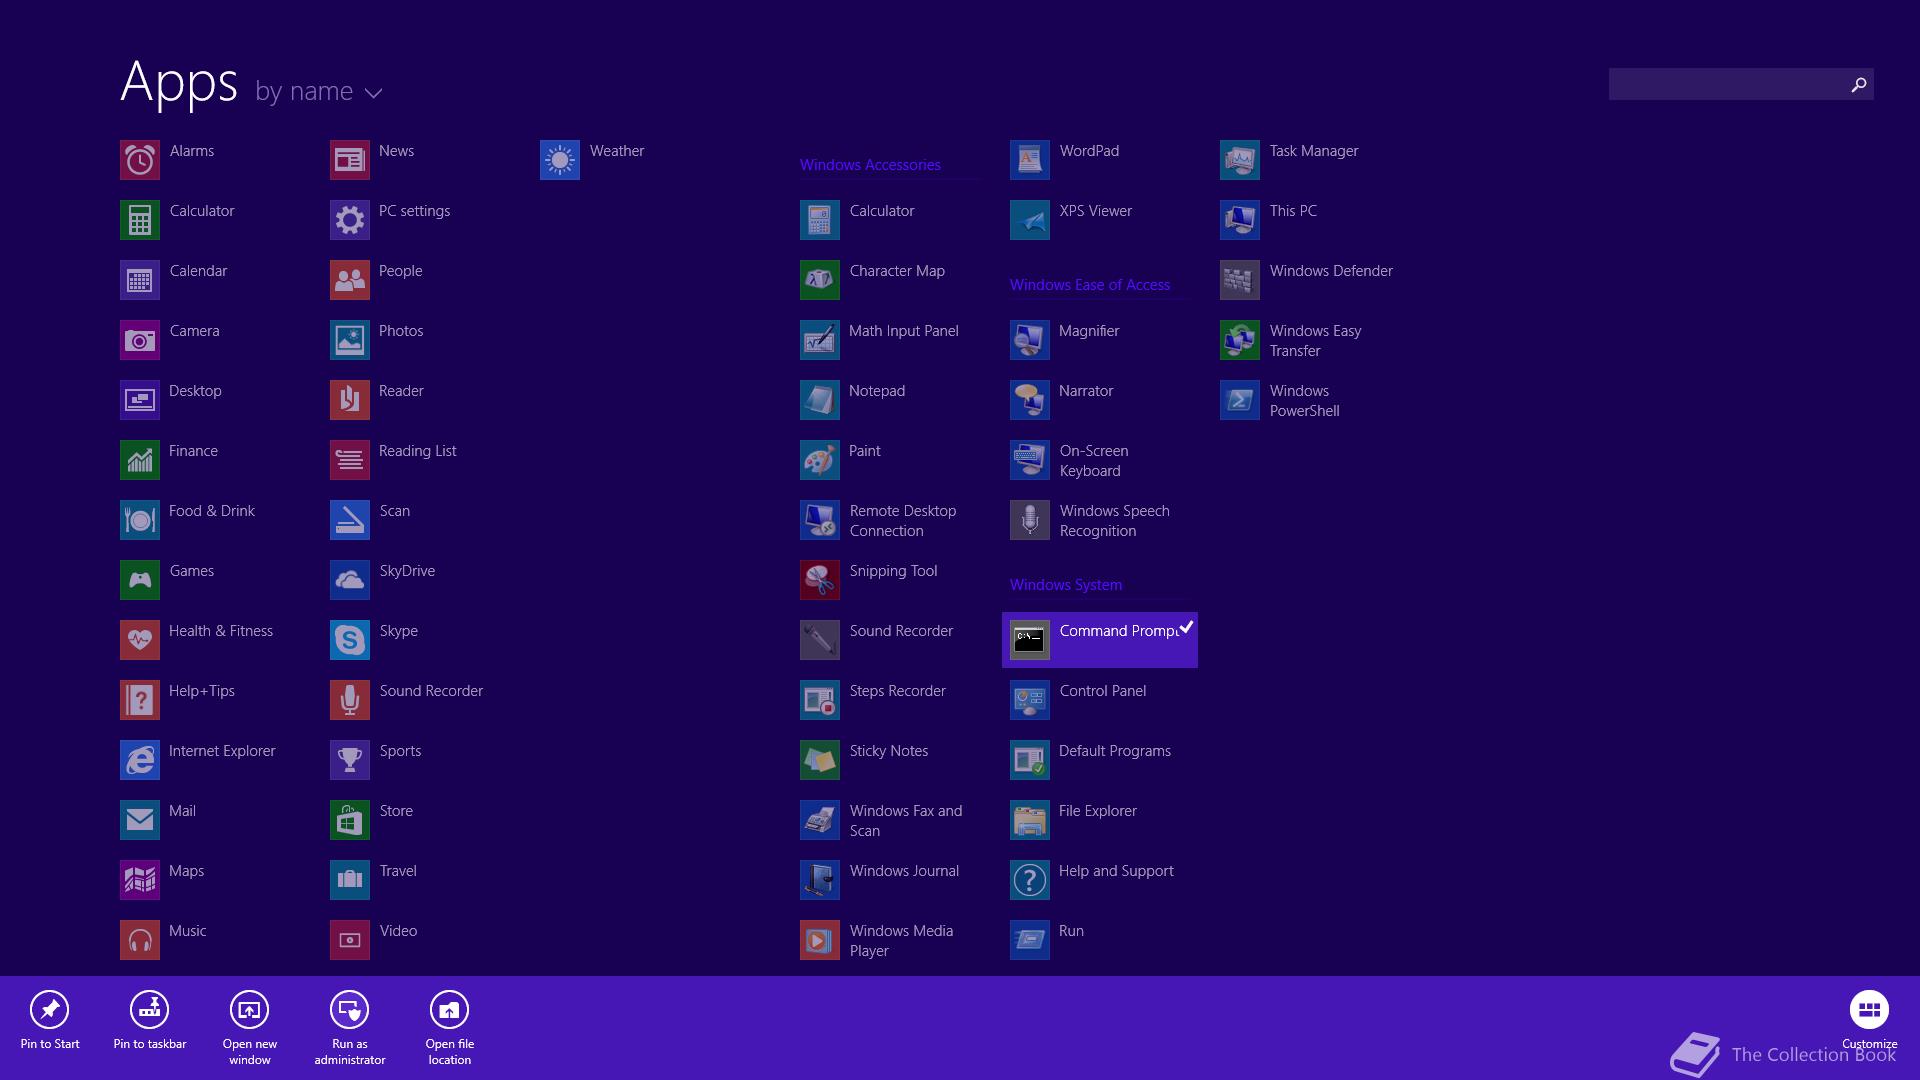Screen dimensions: 1920x1080
Task: Launch Windows Media Player icon
Action: 820,940
